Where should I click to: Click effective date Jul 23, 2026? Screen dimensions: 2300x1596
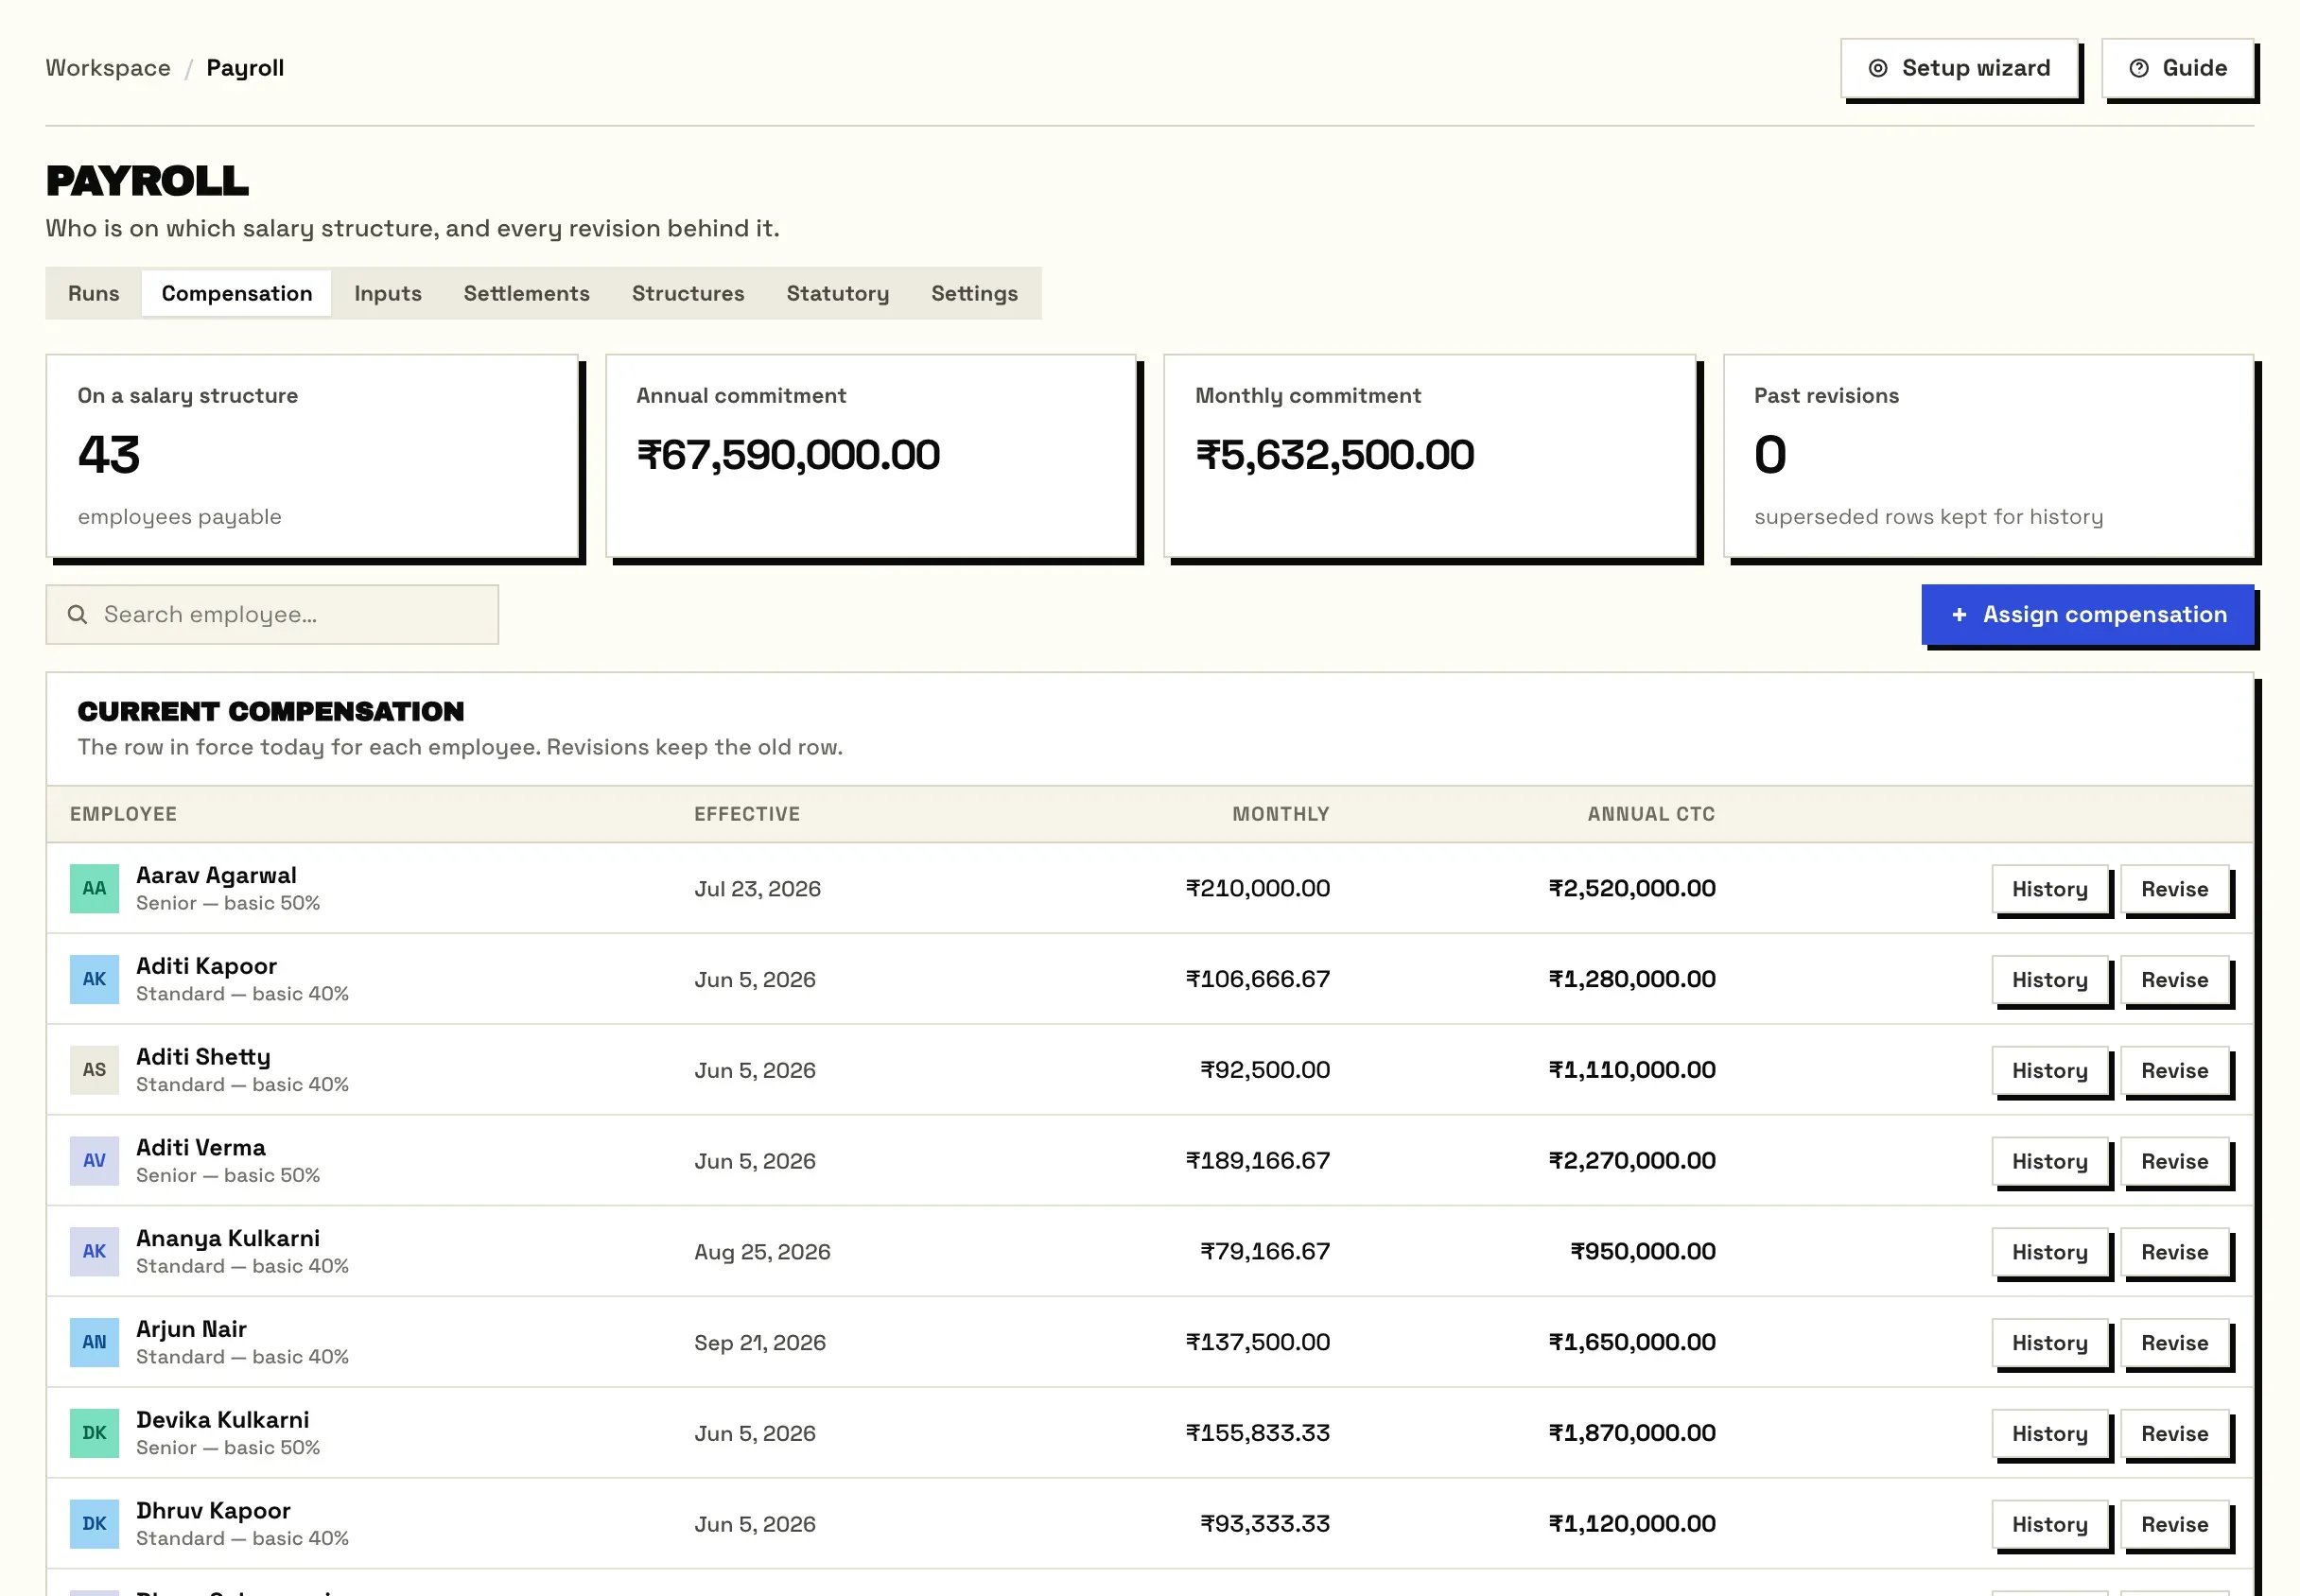(x=757, y=889)
